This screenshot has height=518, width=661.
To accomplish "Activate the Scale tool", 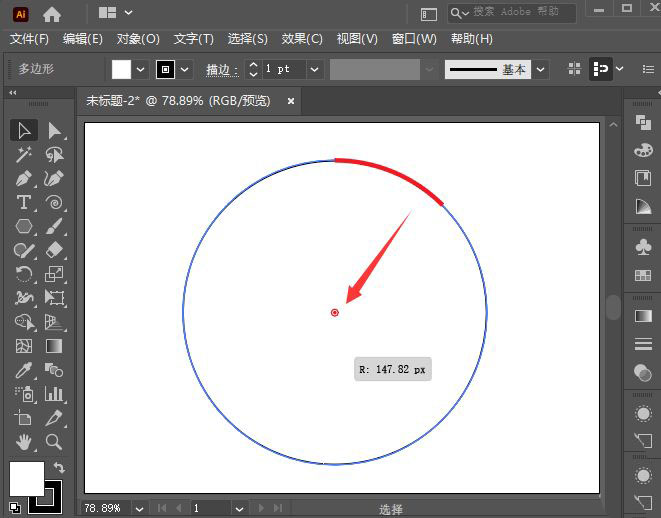I will [x=54, y=274].
